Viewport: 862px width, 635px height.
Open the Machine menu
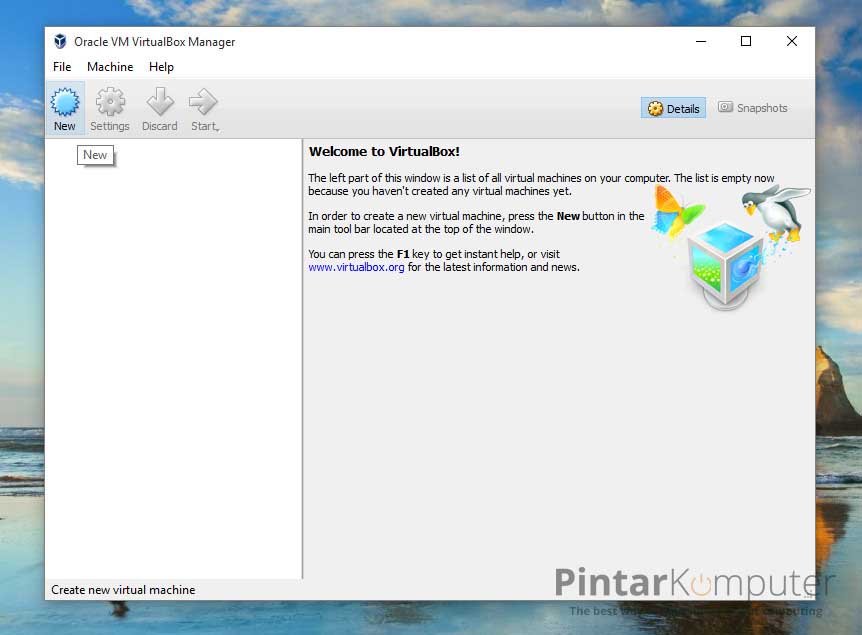[x=110, y=67]
